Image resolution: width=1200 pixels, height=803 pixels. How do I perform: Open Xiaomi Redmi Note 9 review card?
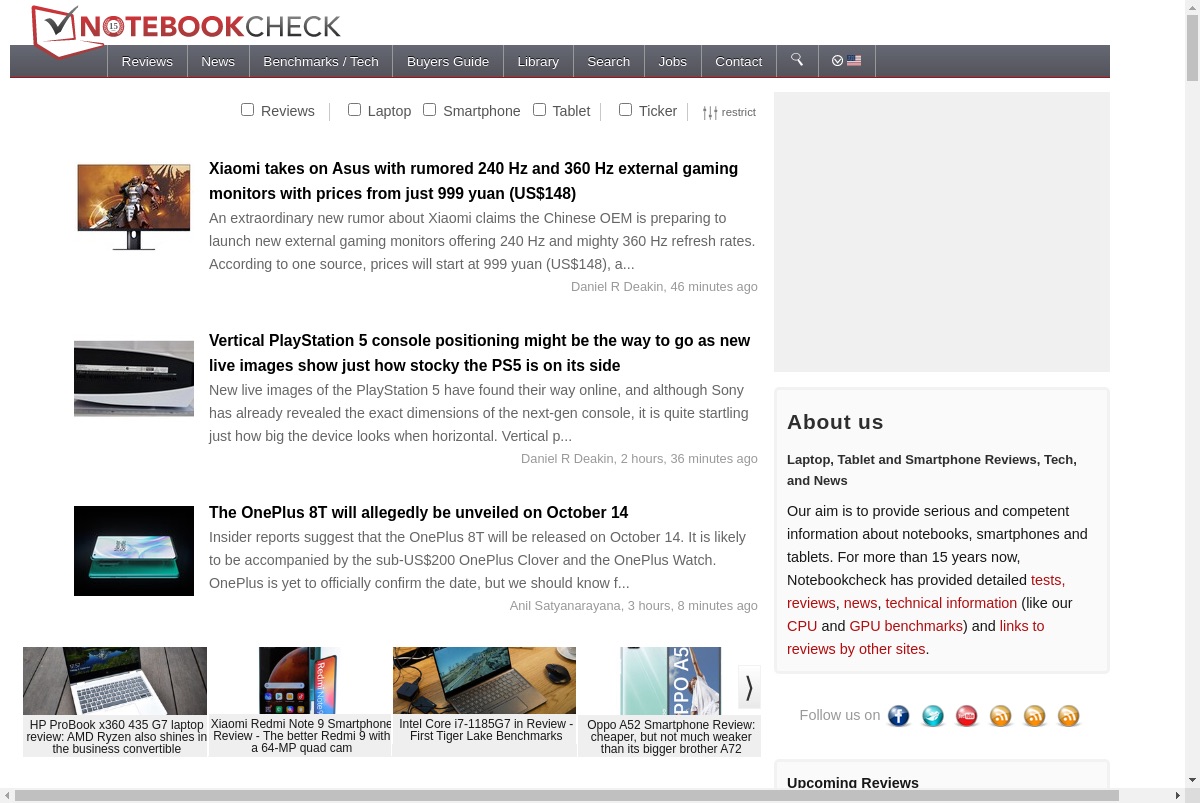click(x=300, y=701)
